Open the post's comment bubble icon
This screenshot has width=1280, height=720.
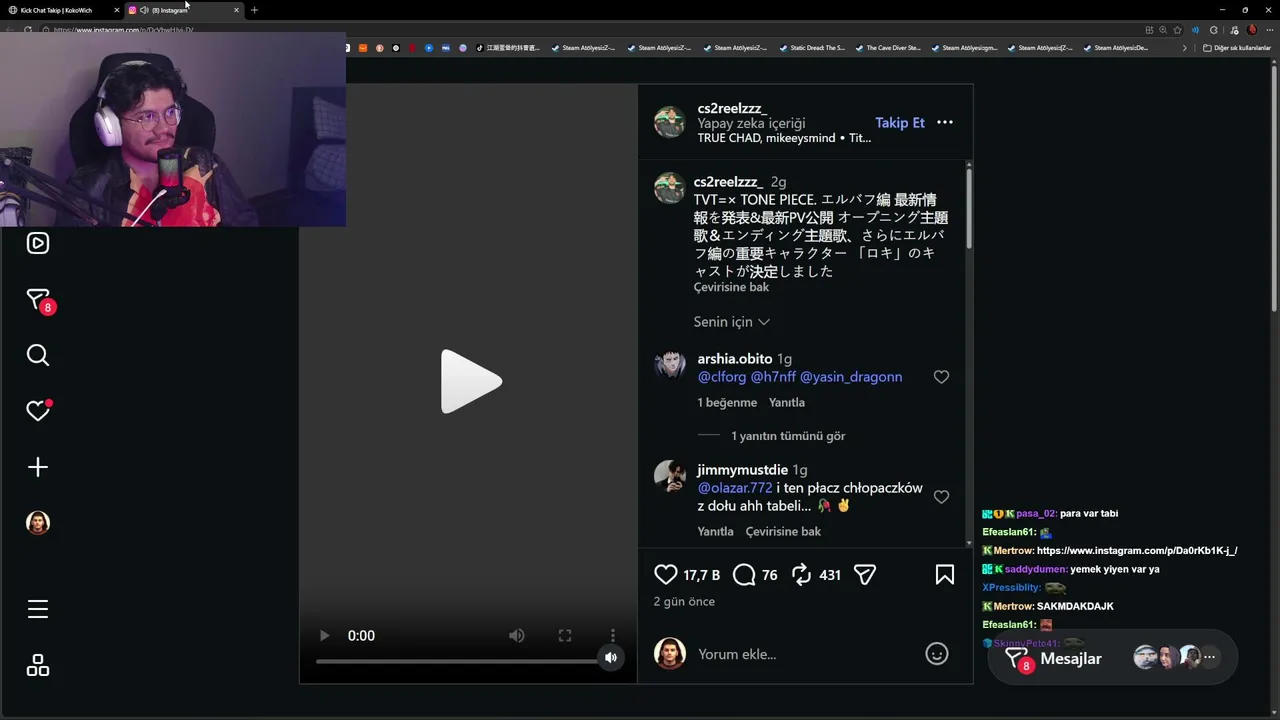[x=744, y=574]
